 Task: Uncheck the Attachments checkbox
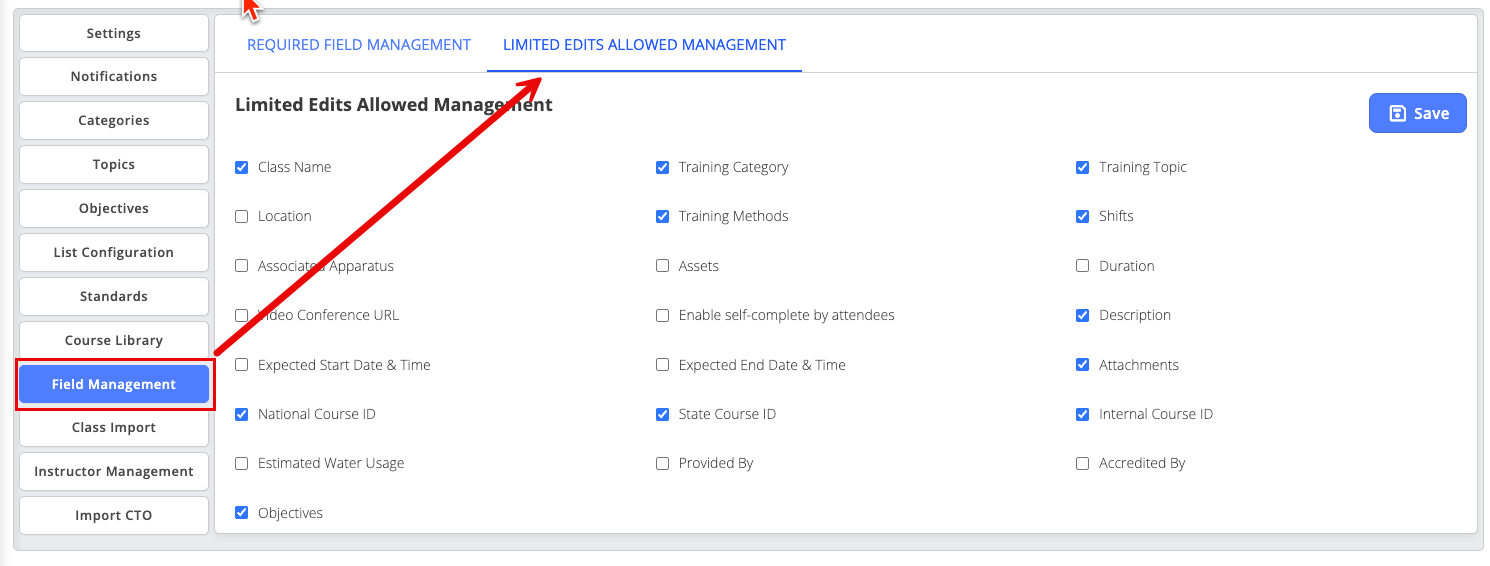tap(1082, 365)
